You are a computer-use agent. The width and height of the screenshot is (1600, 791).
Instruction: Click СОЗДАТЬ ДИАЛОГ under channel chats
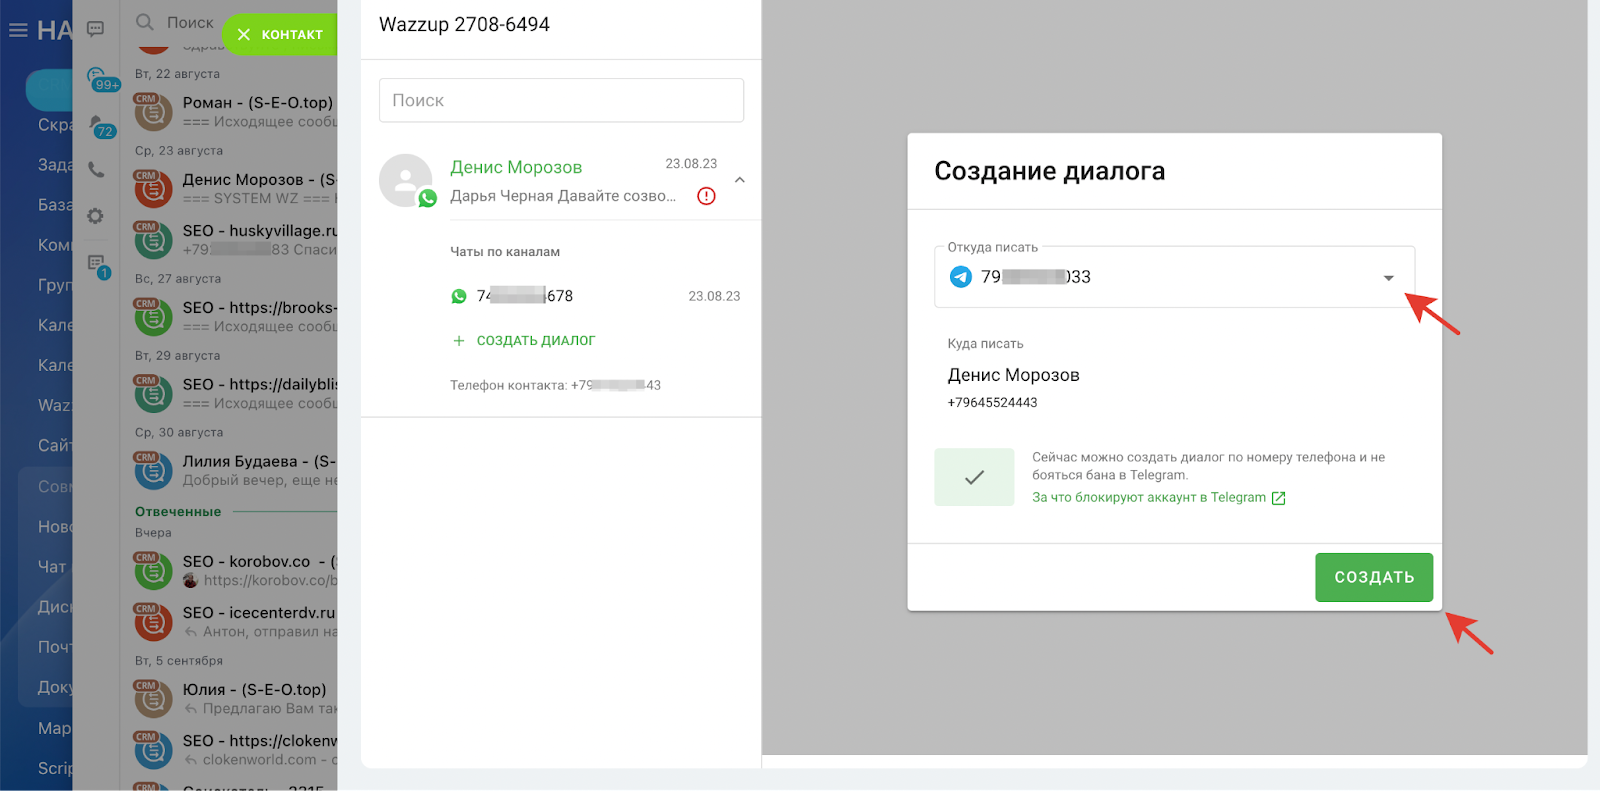coord(535,341)
